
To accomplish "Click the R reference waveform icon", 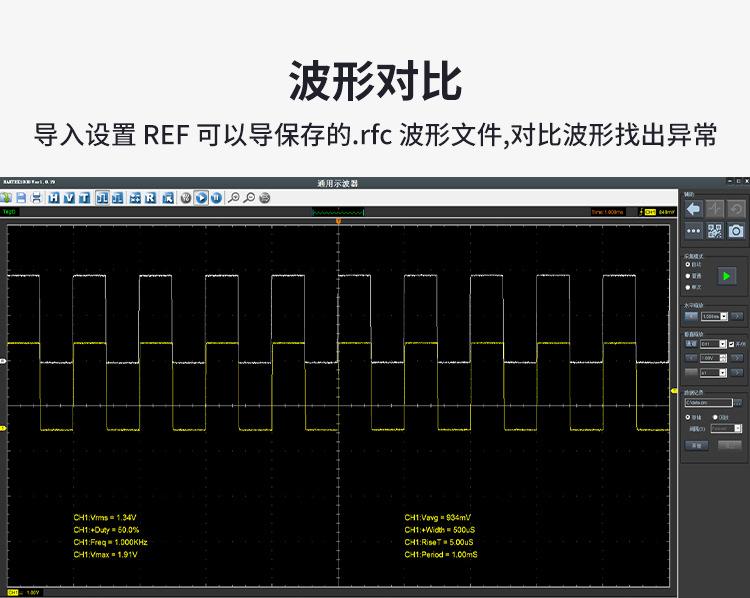I will coord(150,198).
